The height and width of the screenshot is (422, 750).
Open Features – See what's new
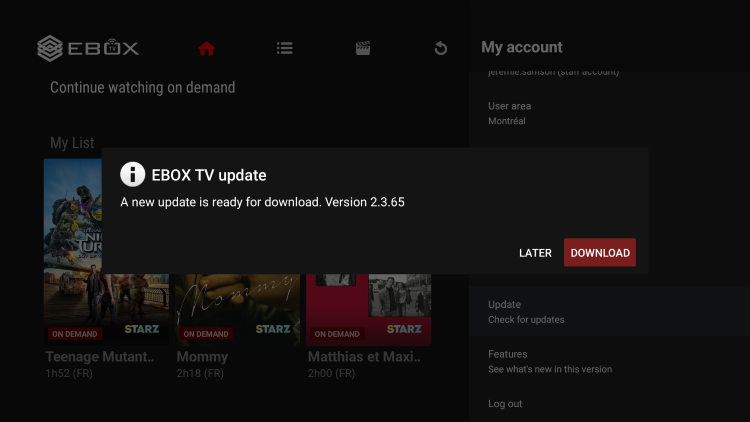point(549,361)
